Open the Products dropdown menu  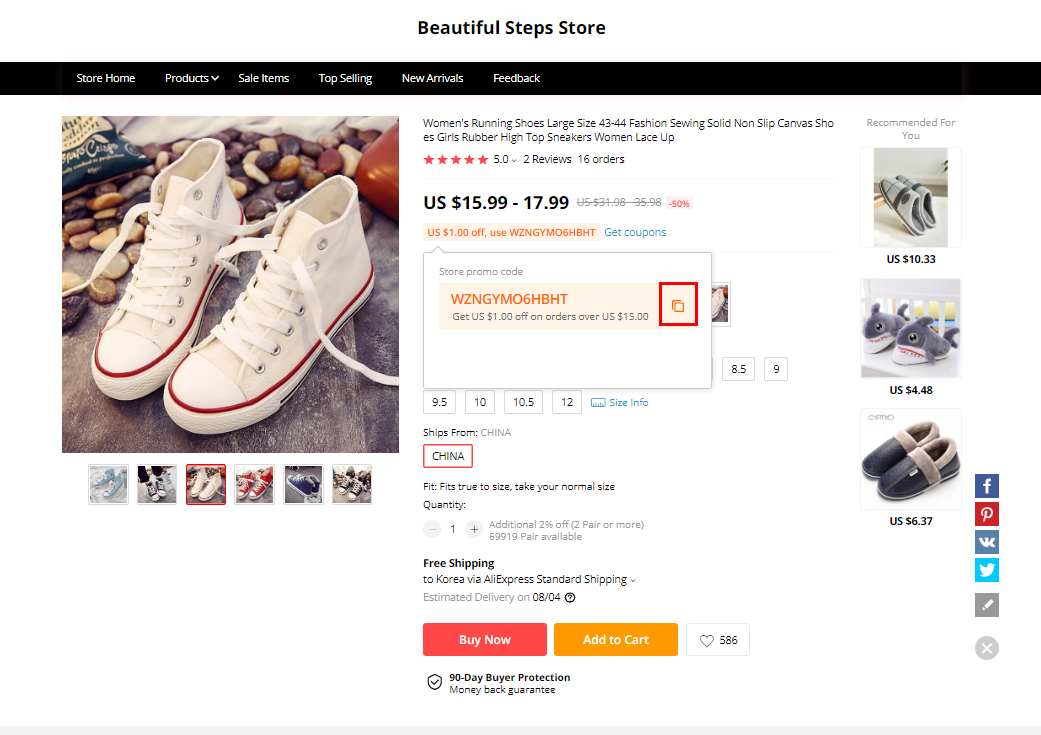point(191,78)
